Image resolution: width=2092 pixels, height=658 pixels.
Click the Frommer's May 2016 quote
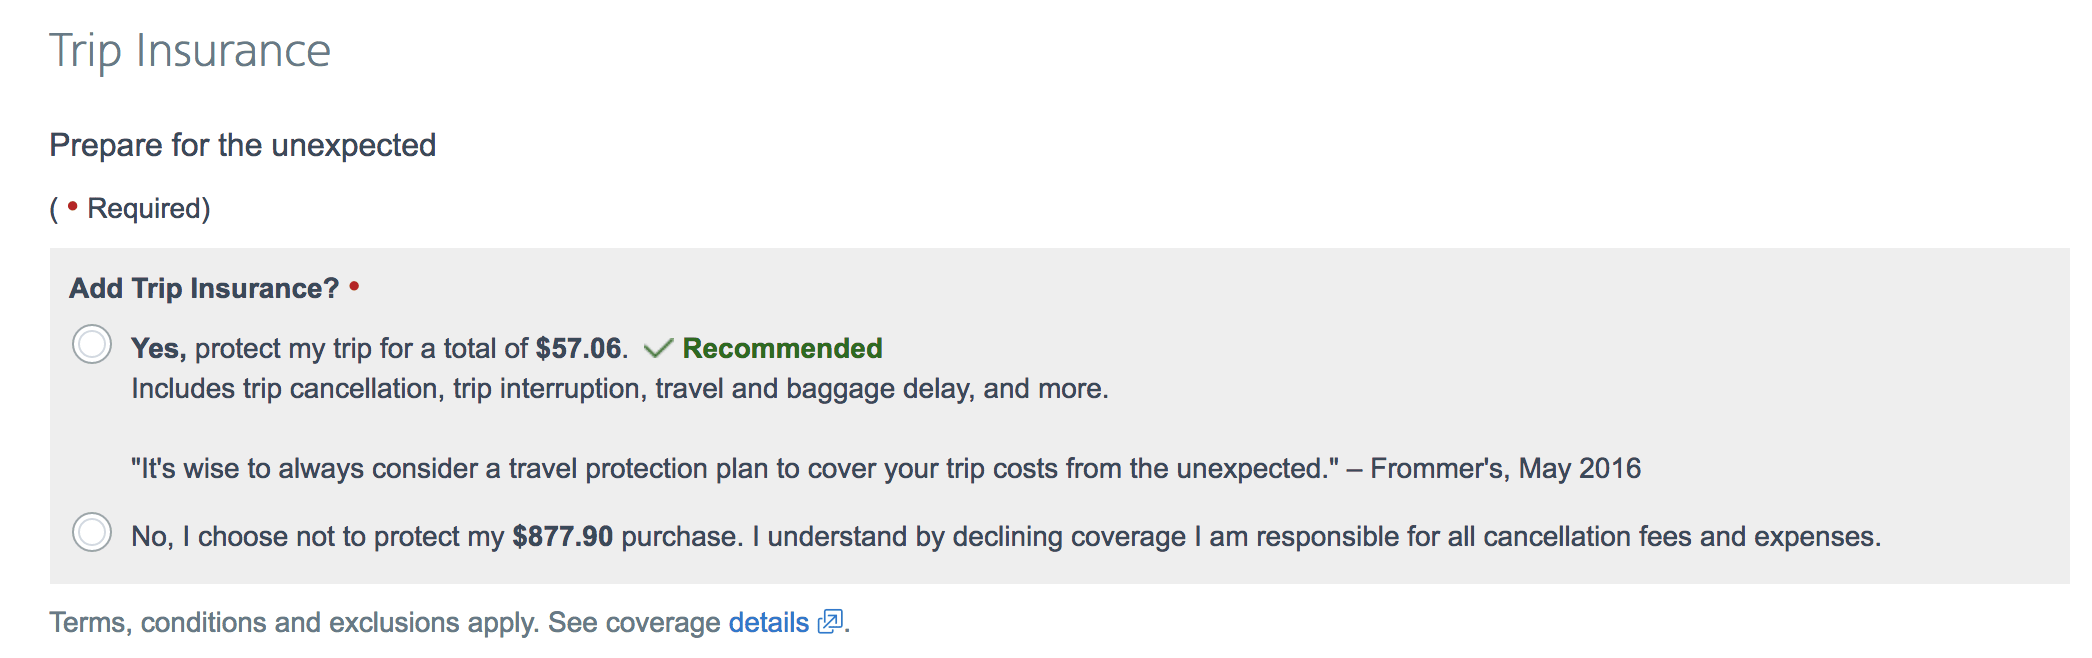(886, 468)
